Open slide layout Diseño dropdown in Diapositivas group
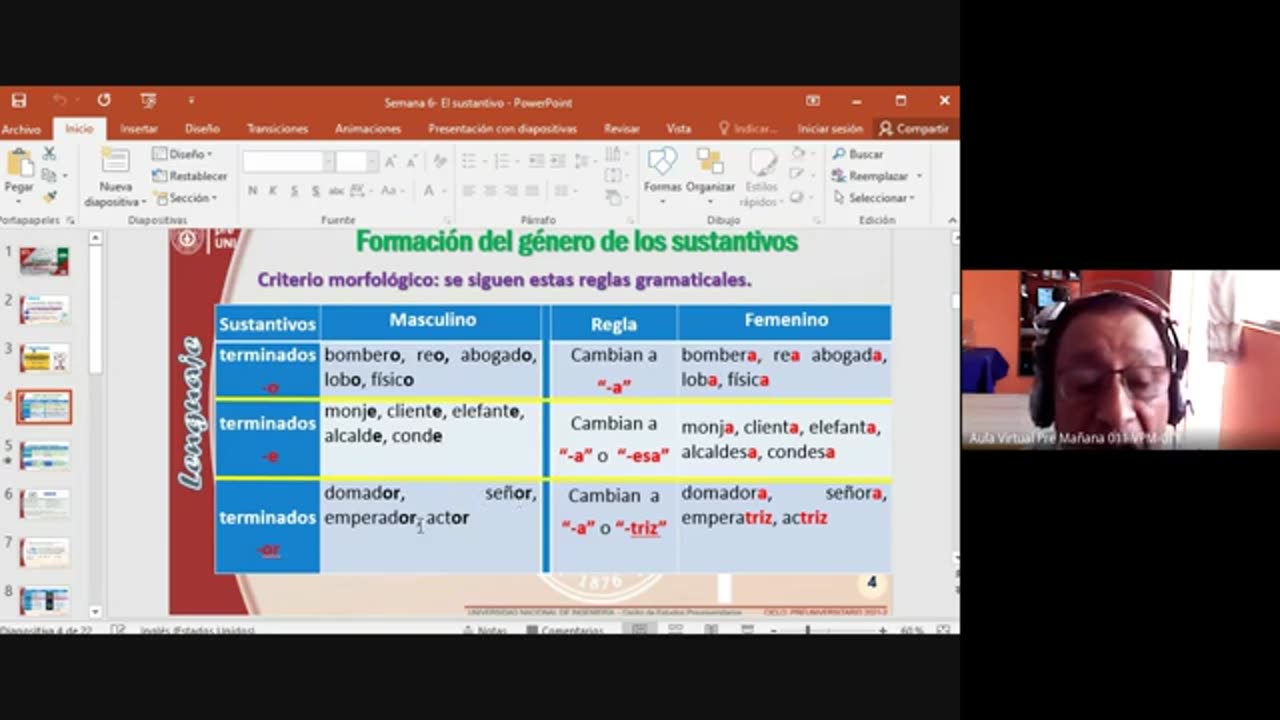Screen dimensions: 1280x720 (183, 154)
